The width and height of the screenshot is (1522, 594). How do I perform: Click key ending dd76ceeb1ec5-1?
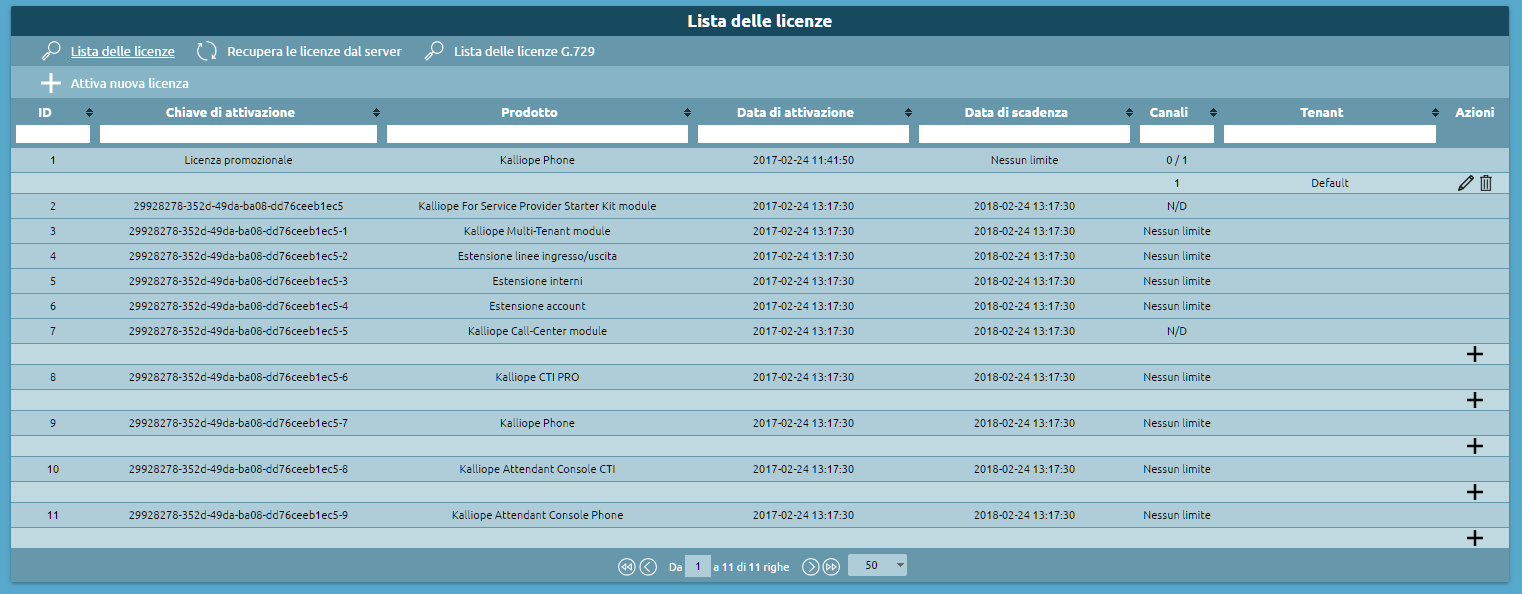click(238, 231)
